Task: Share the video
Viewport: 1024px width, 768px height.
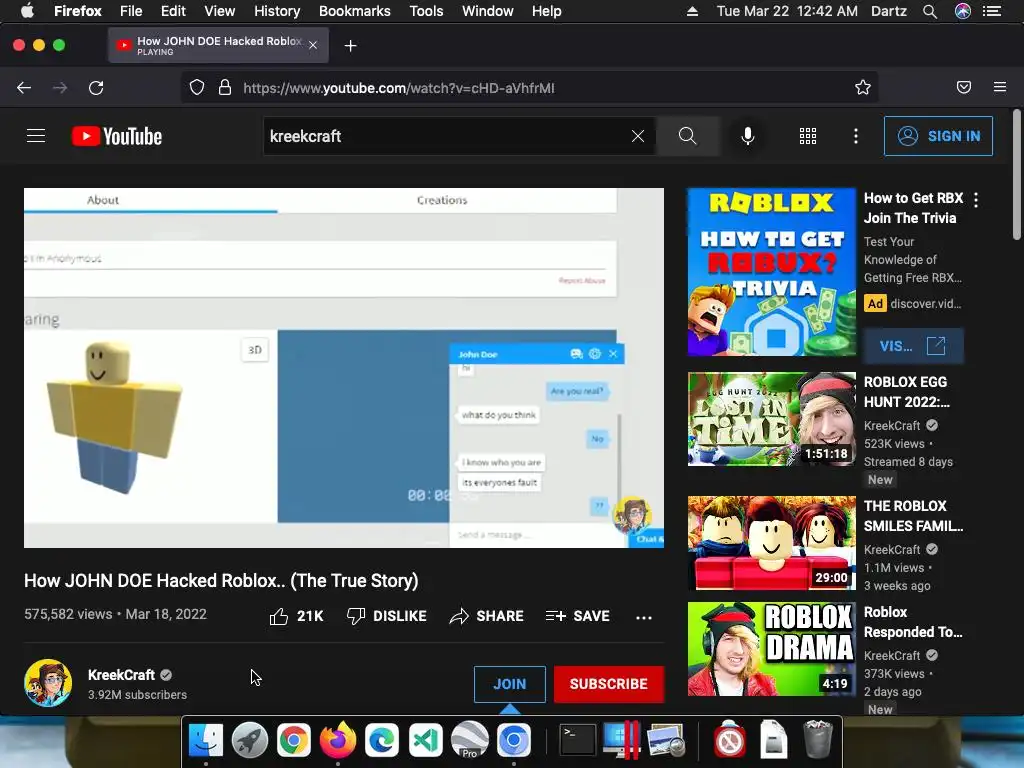Action: pos(487,616)
